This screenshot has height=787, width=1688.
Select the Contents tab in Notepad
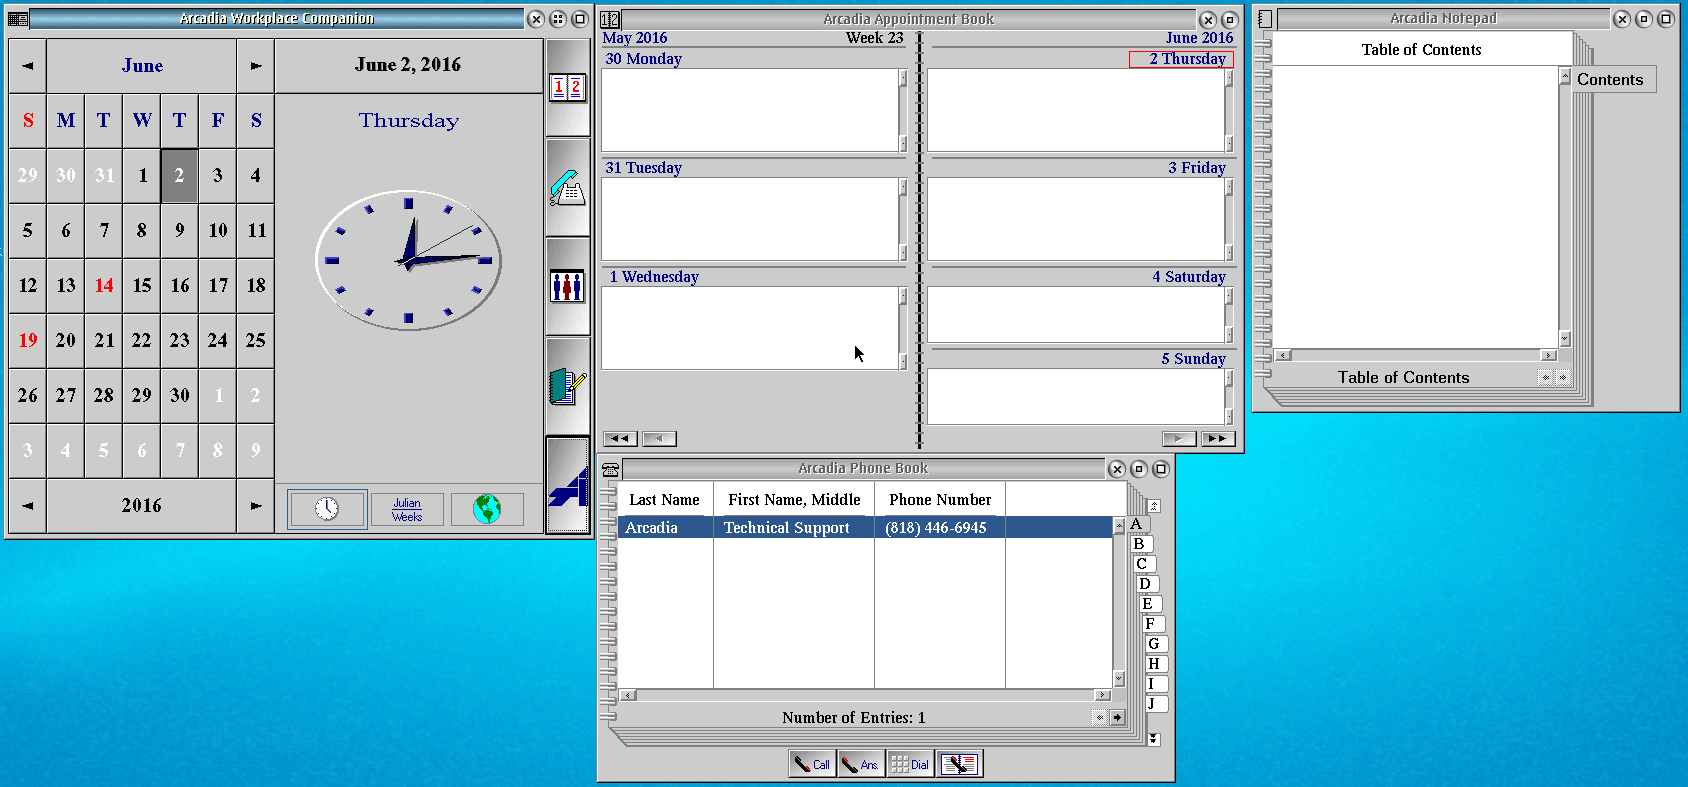[1611, 80]
